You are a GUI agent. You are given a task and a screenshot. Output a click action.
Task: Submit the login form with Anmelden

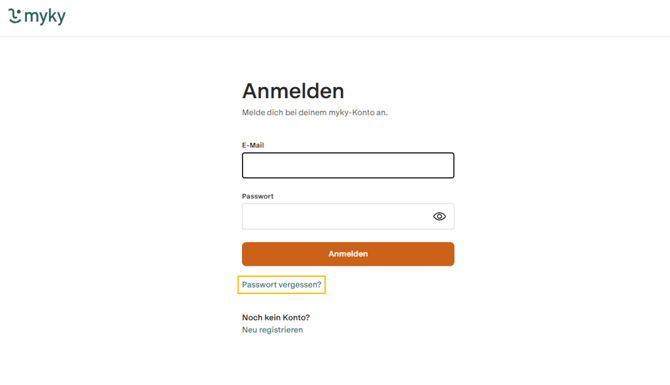pos(348,254)
